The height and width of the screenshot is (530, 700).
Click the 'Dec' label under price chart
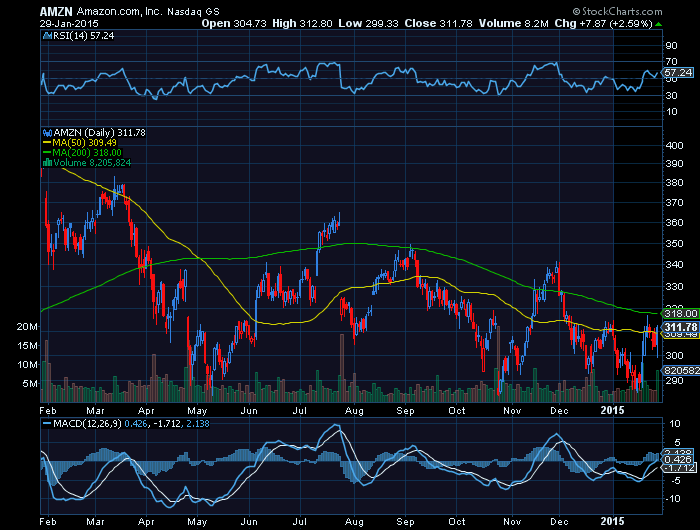pyautogui.click(x=559, y=410)
